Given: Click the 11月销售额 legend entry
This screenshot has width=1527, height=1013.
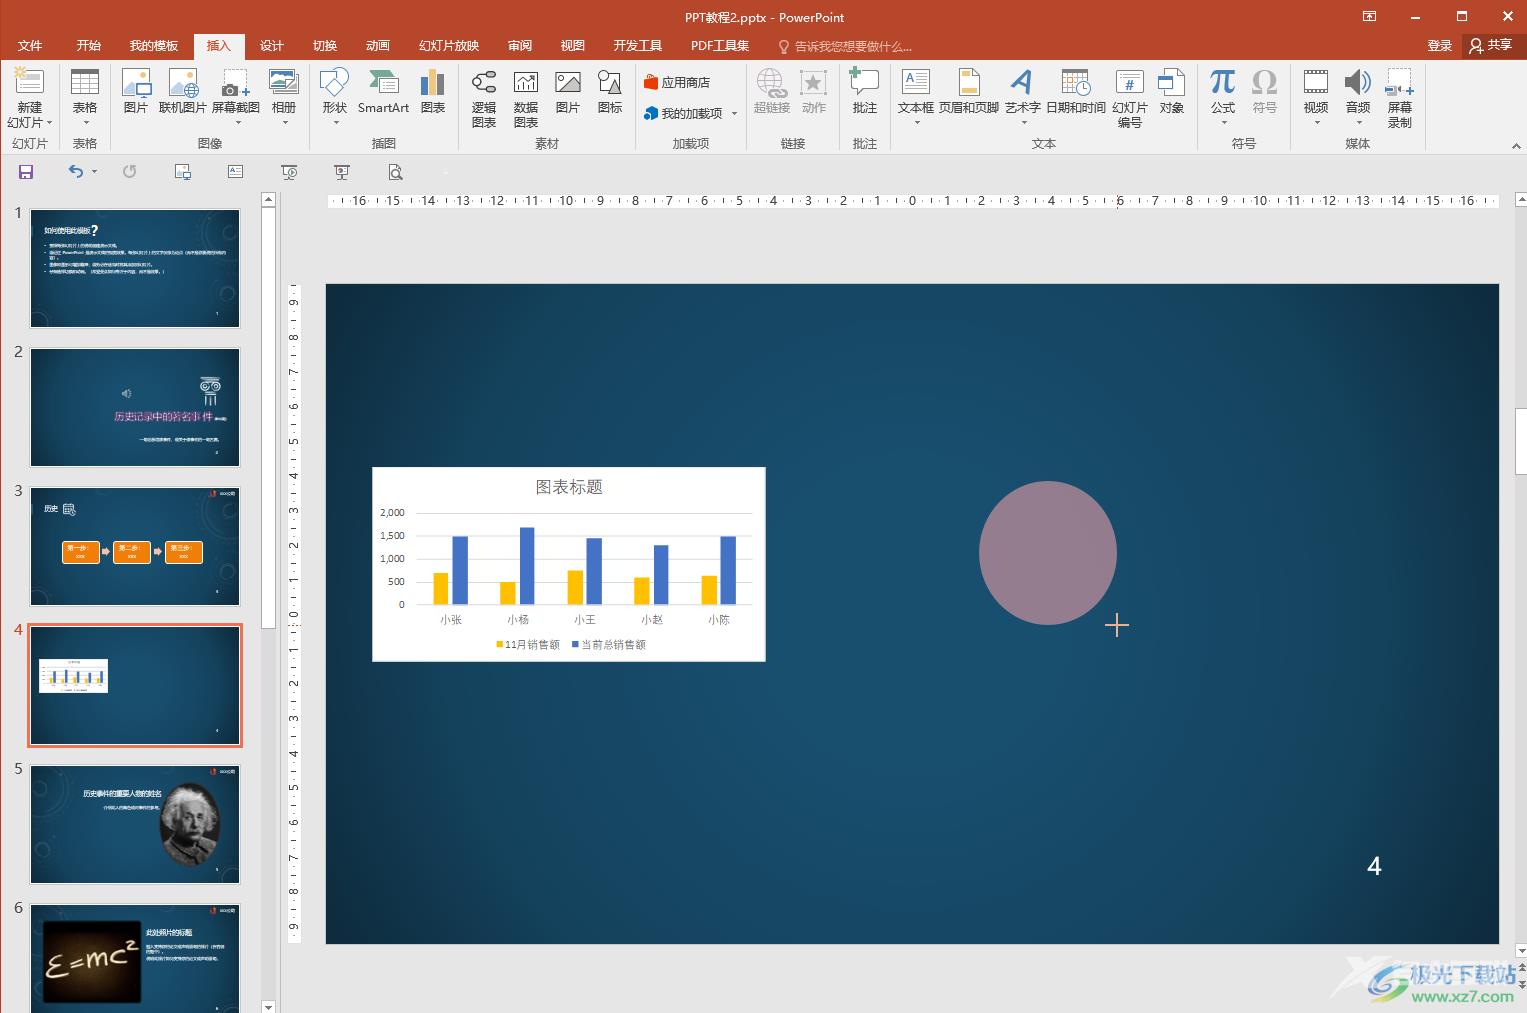Looking at the screenshot, I should point(528,645).
